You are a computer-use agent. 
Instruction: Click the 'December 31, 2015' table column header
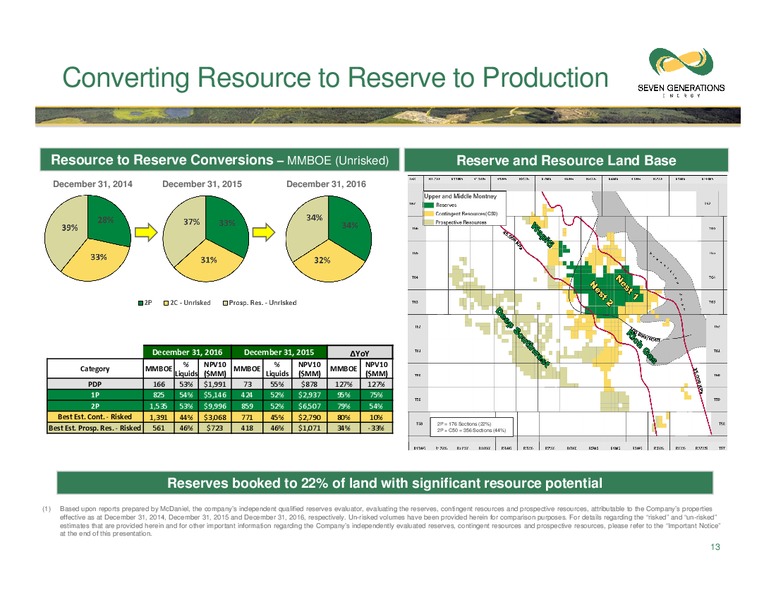[x=279, y=352]
